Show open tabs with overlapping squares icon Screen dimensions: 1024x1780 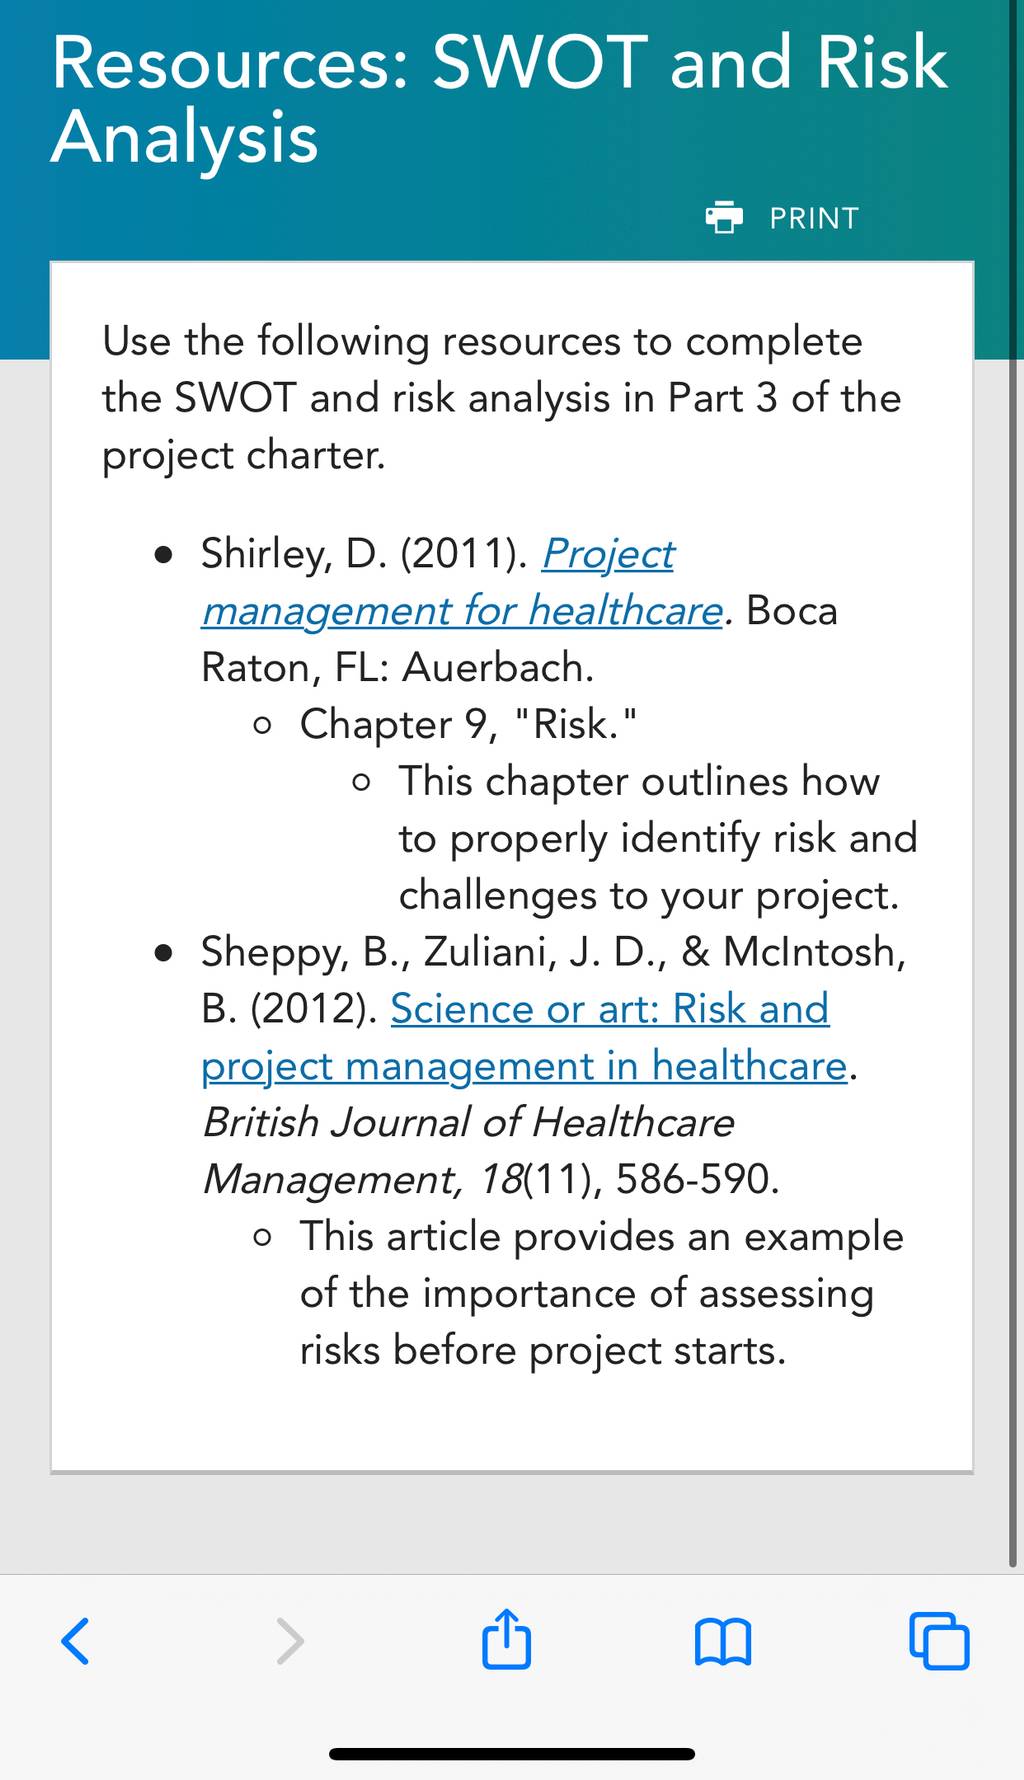coord(939,1640)
